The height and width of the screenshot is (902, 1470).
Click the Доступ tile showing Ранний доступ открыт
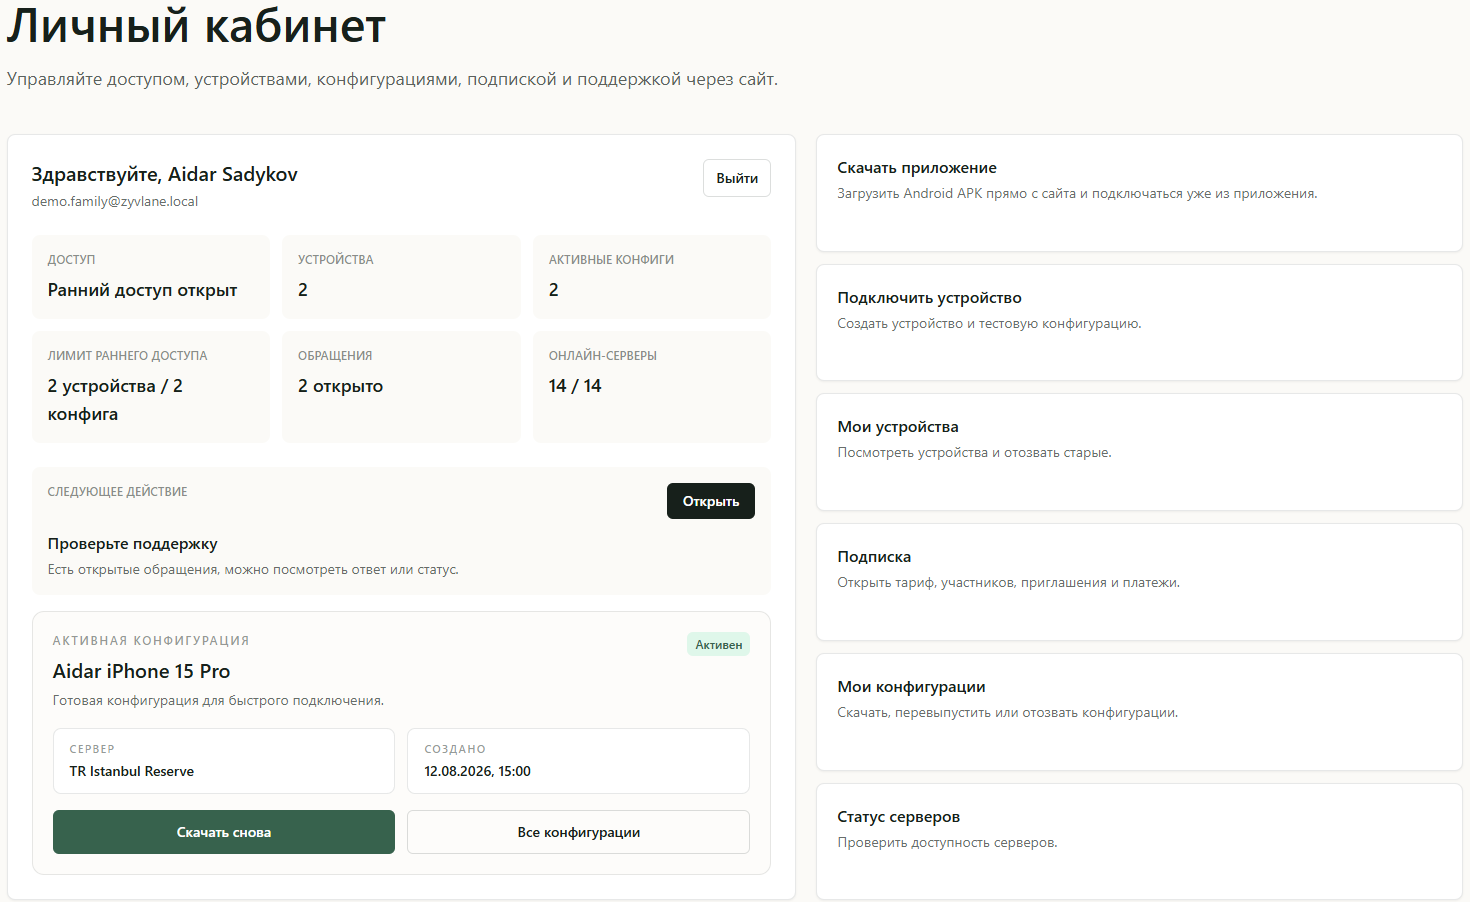click(x=151, y=277)
